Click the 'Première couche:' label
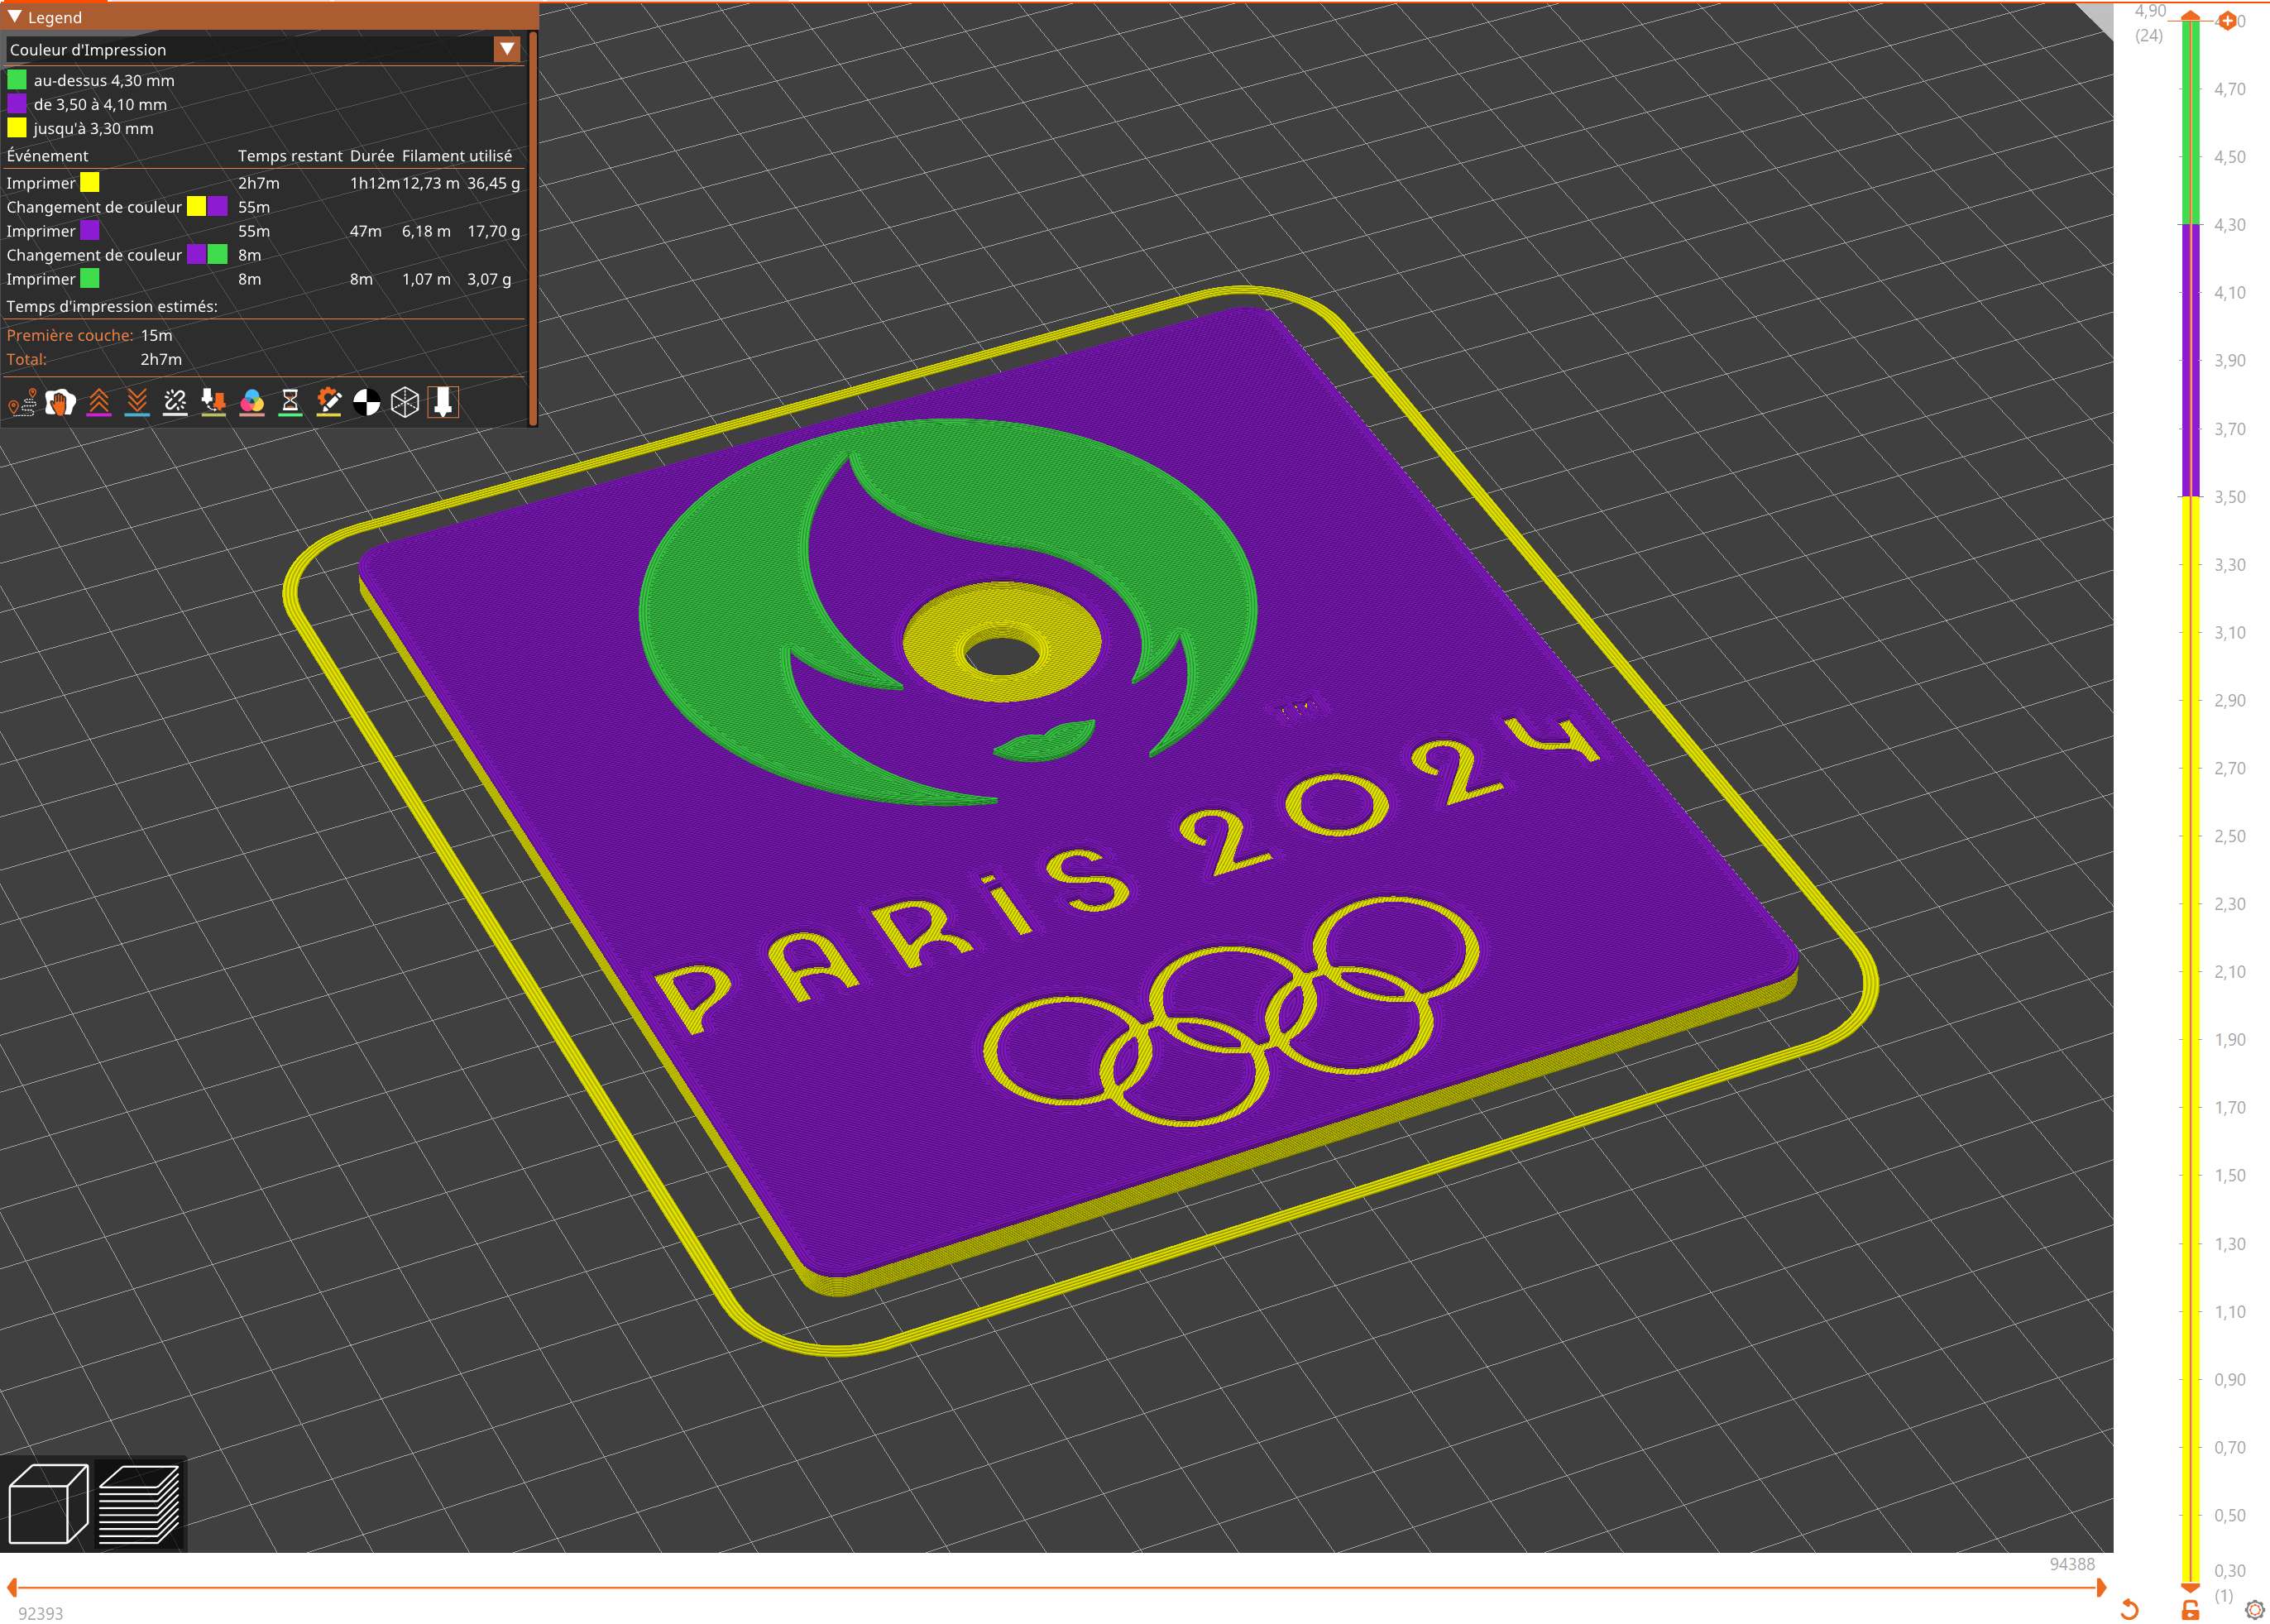The width and height of the screenshot is (2270, 1624). (70, 335)
